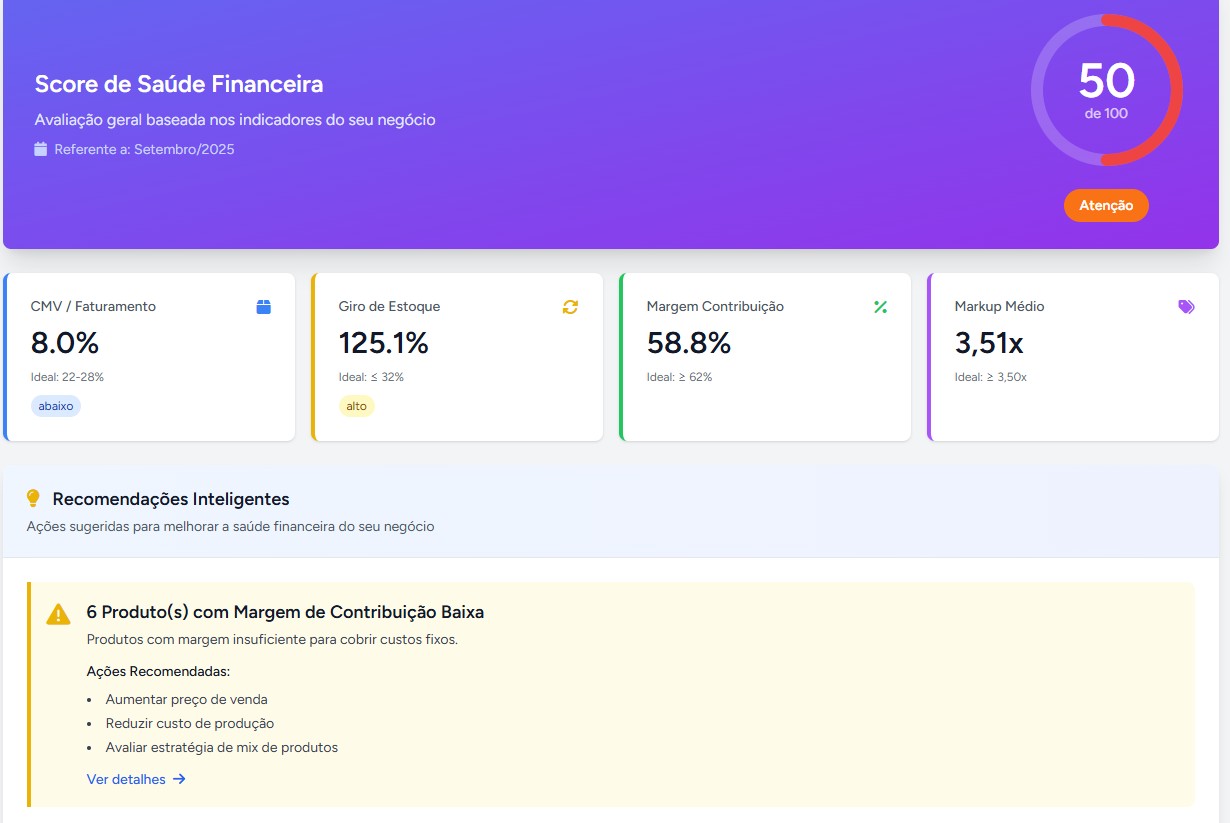The height and width of the screenshot is (823, 1230).
Task: Click the abaixo badge on CMV card
Action: click(56, 406)
